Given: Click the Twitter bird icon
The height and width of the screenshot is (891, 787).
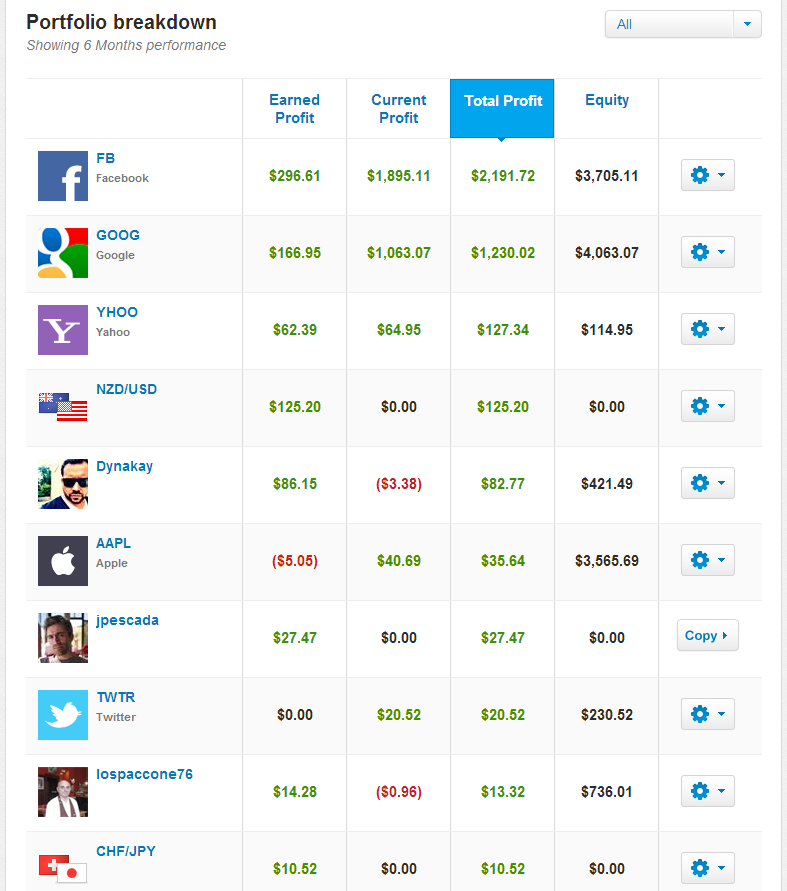Looking at the screenshot, I should tap(63, 715).
